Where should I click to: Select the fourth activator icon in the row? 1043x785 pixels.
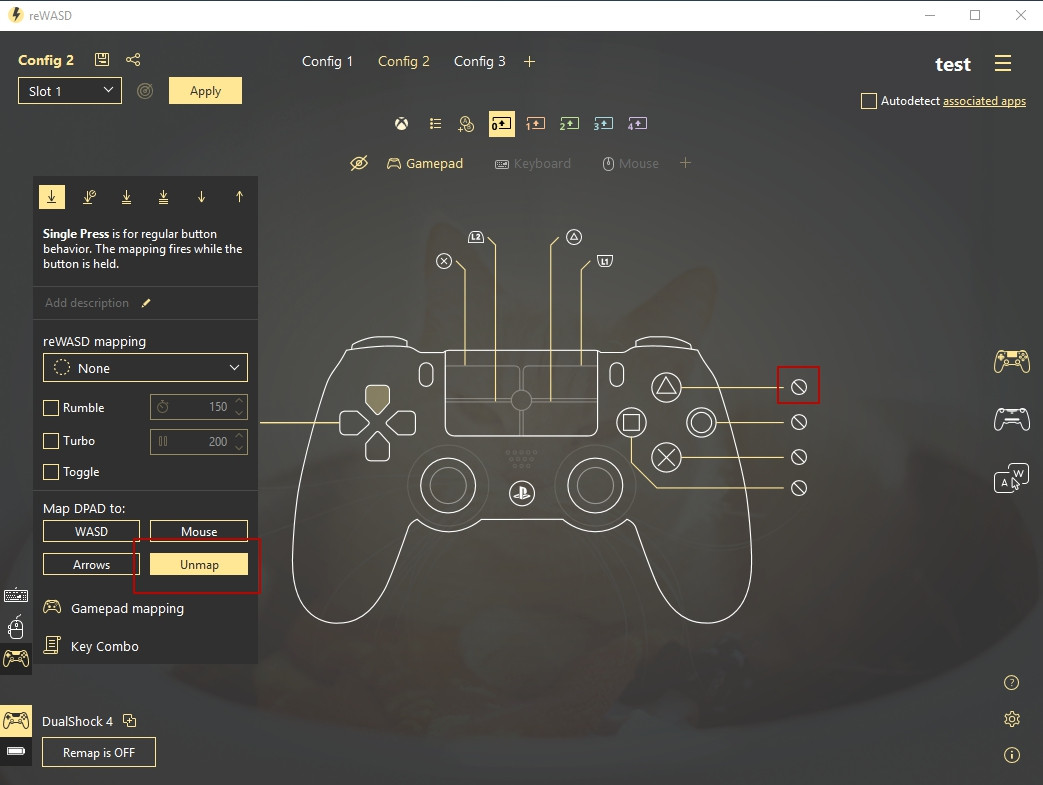(x=164, y=197)
